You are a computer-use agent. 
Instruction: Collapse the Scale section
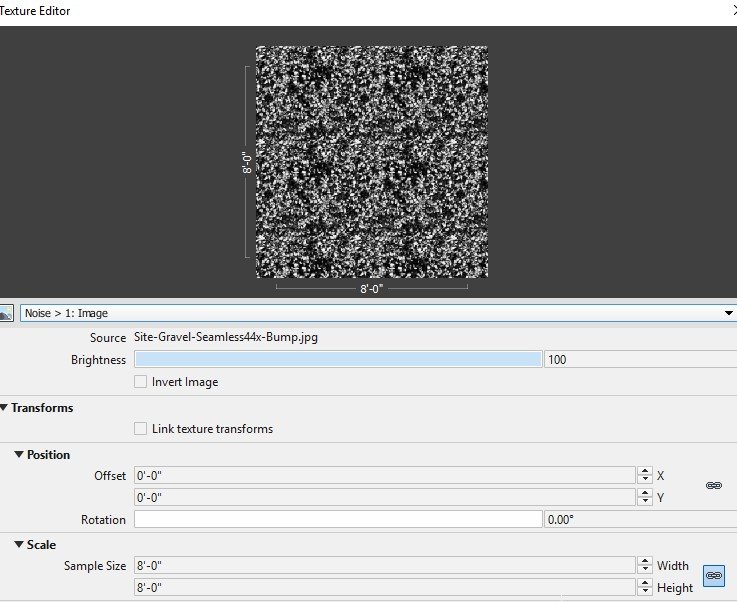point(20,545)
